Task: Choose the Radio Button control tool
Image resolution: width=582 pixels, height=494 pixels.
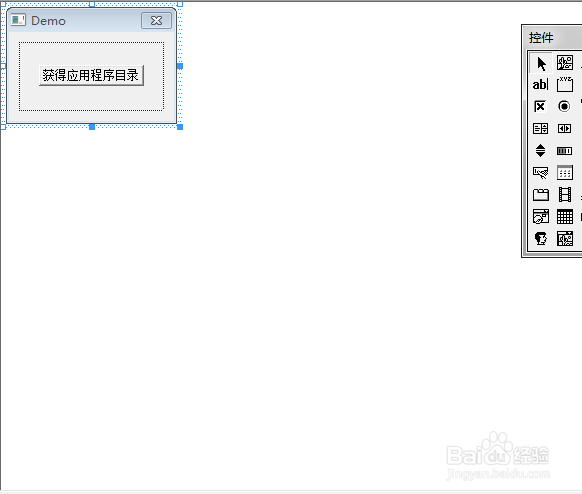Action: (x=564, y=107)
